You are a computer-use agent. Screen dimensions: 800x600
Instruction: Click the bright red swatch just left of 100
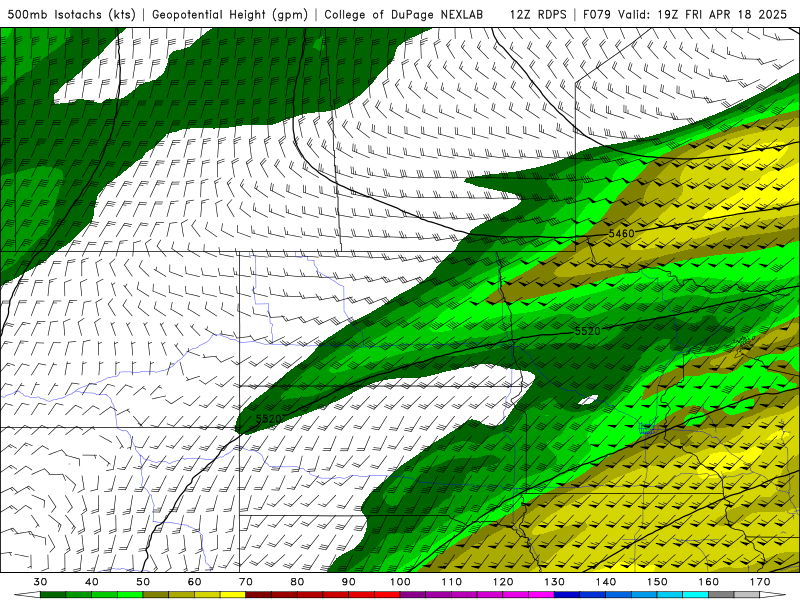coord(387,595)
